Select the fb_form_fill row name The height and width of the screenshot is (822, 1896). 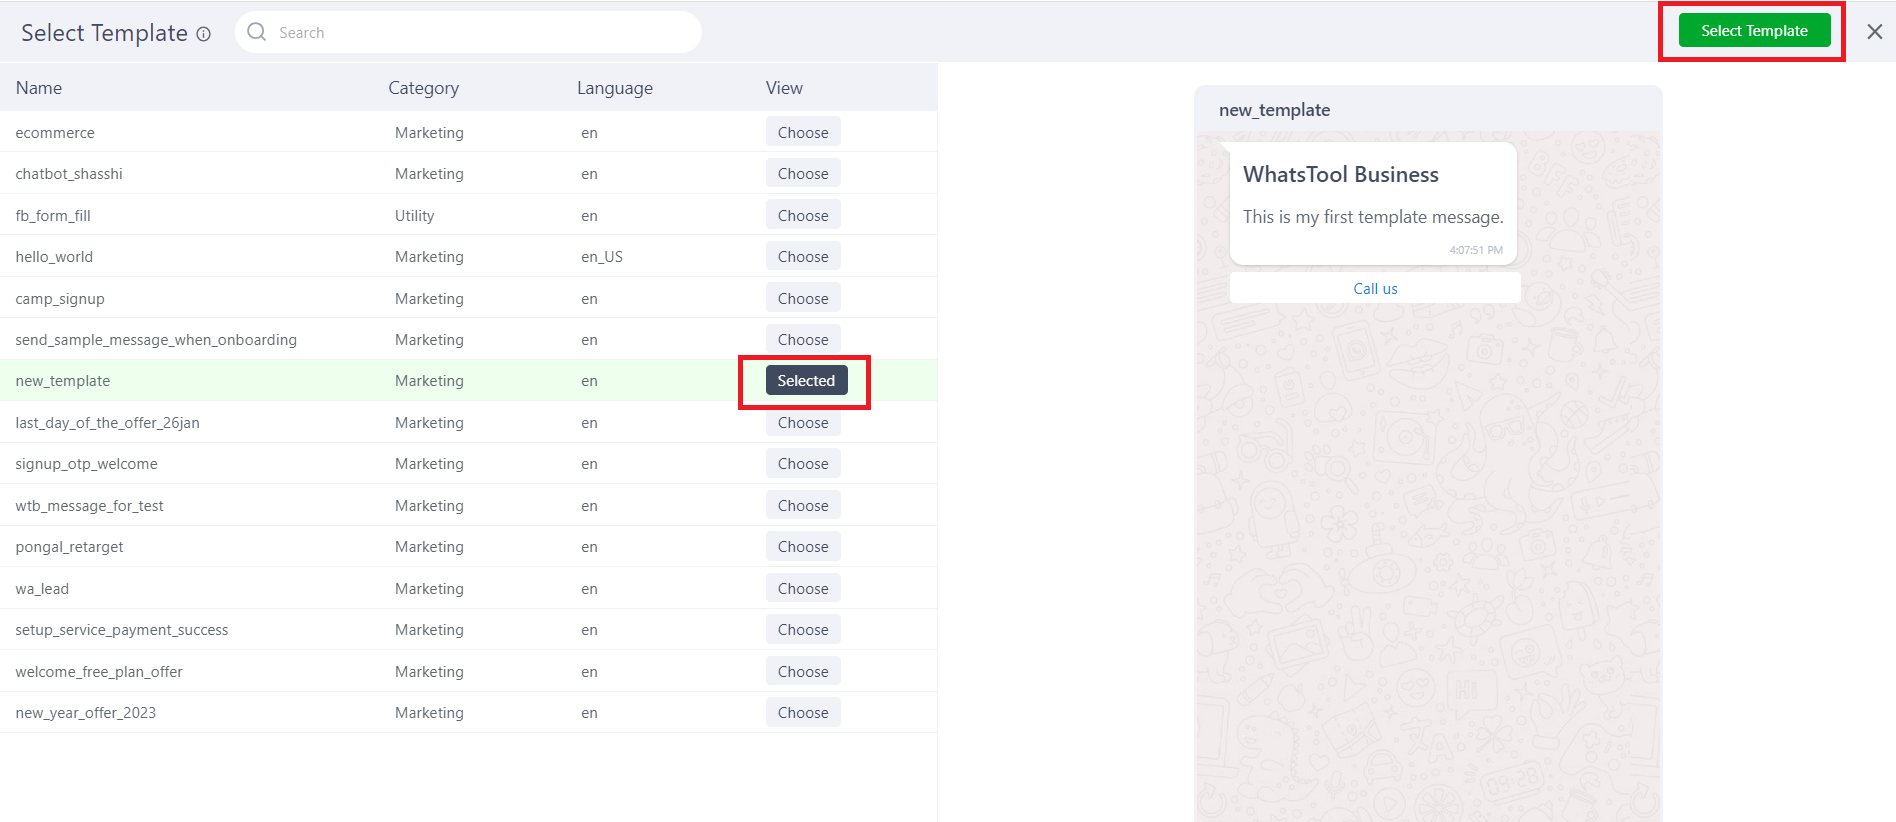tap(53, 215)
